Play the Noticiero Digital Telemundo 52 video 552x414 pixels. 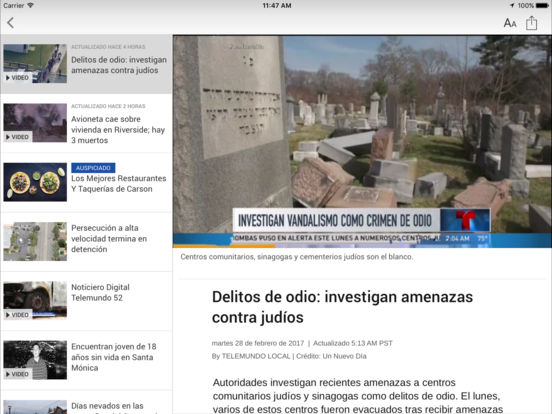(18, 314)
